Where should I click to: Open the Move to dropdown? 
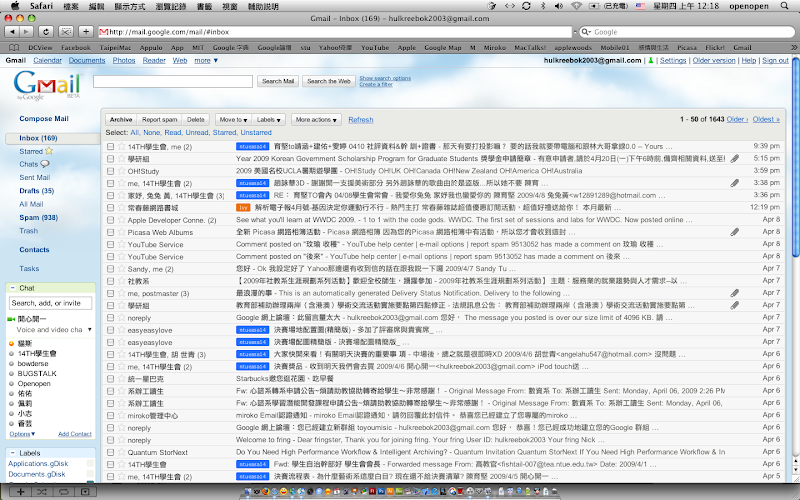tap(233, 120)
